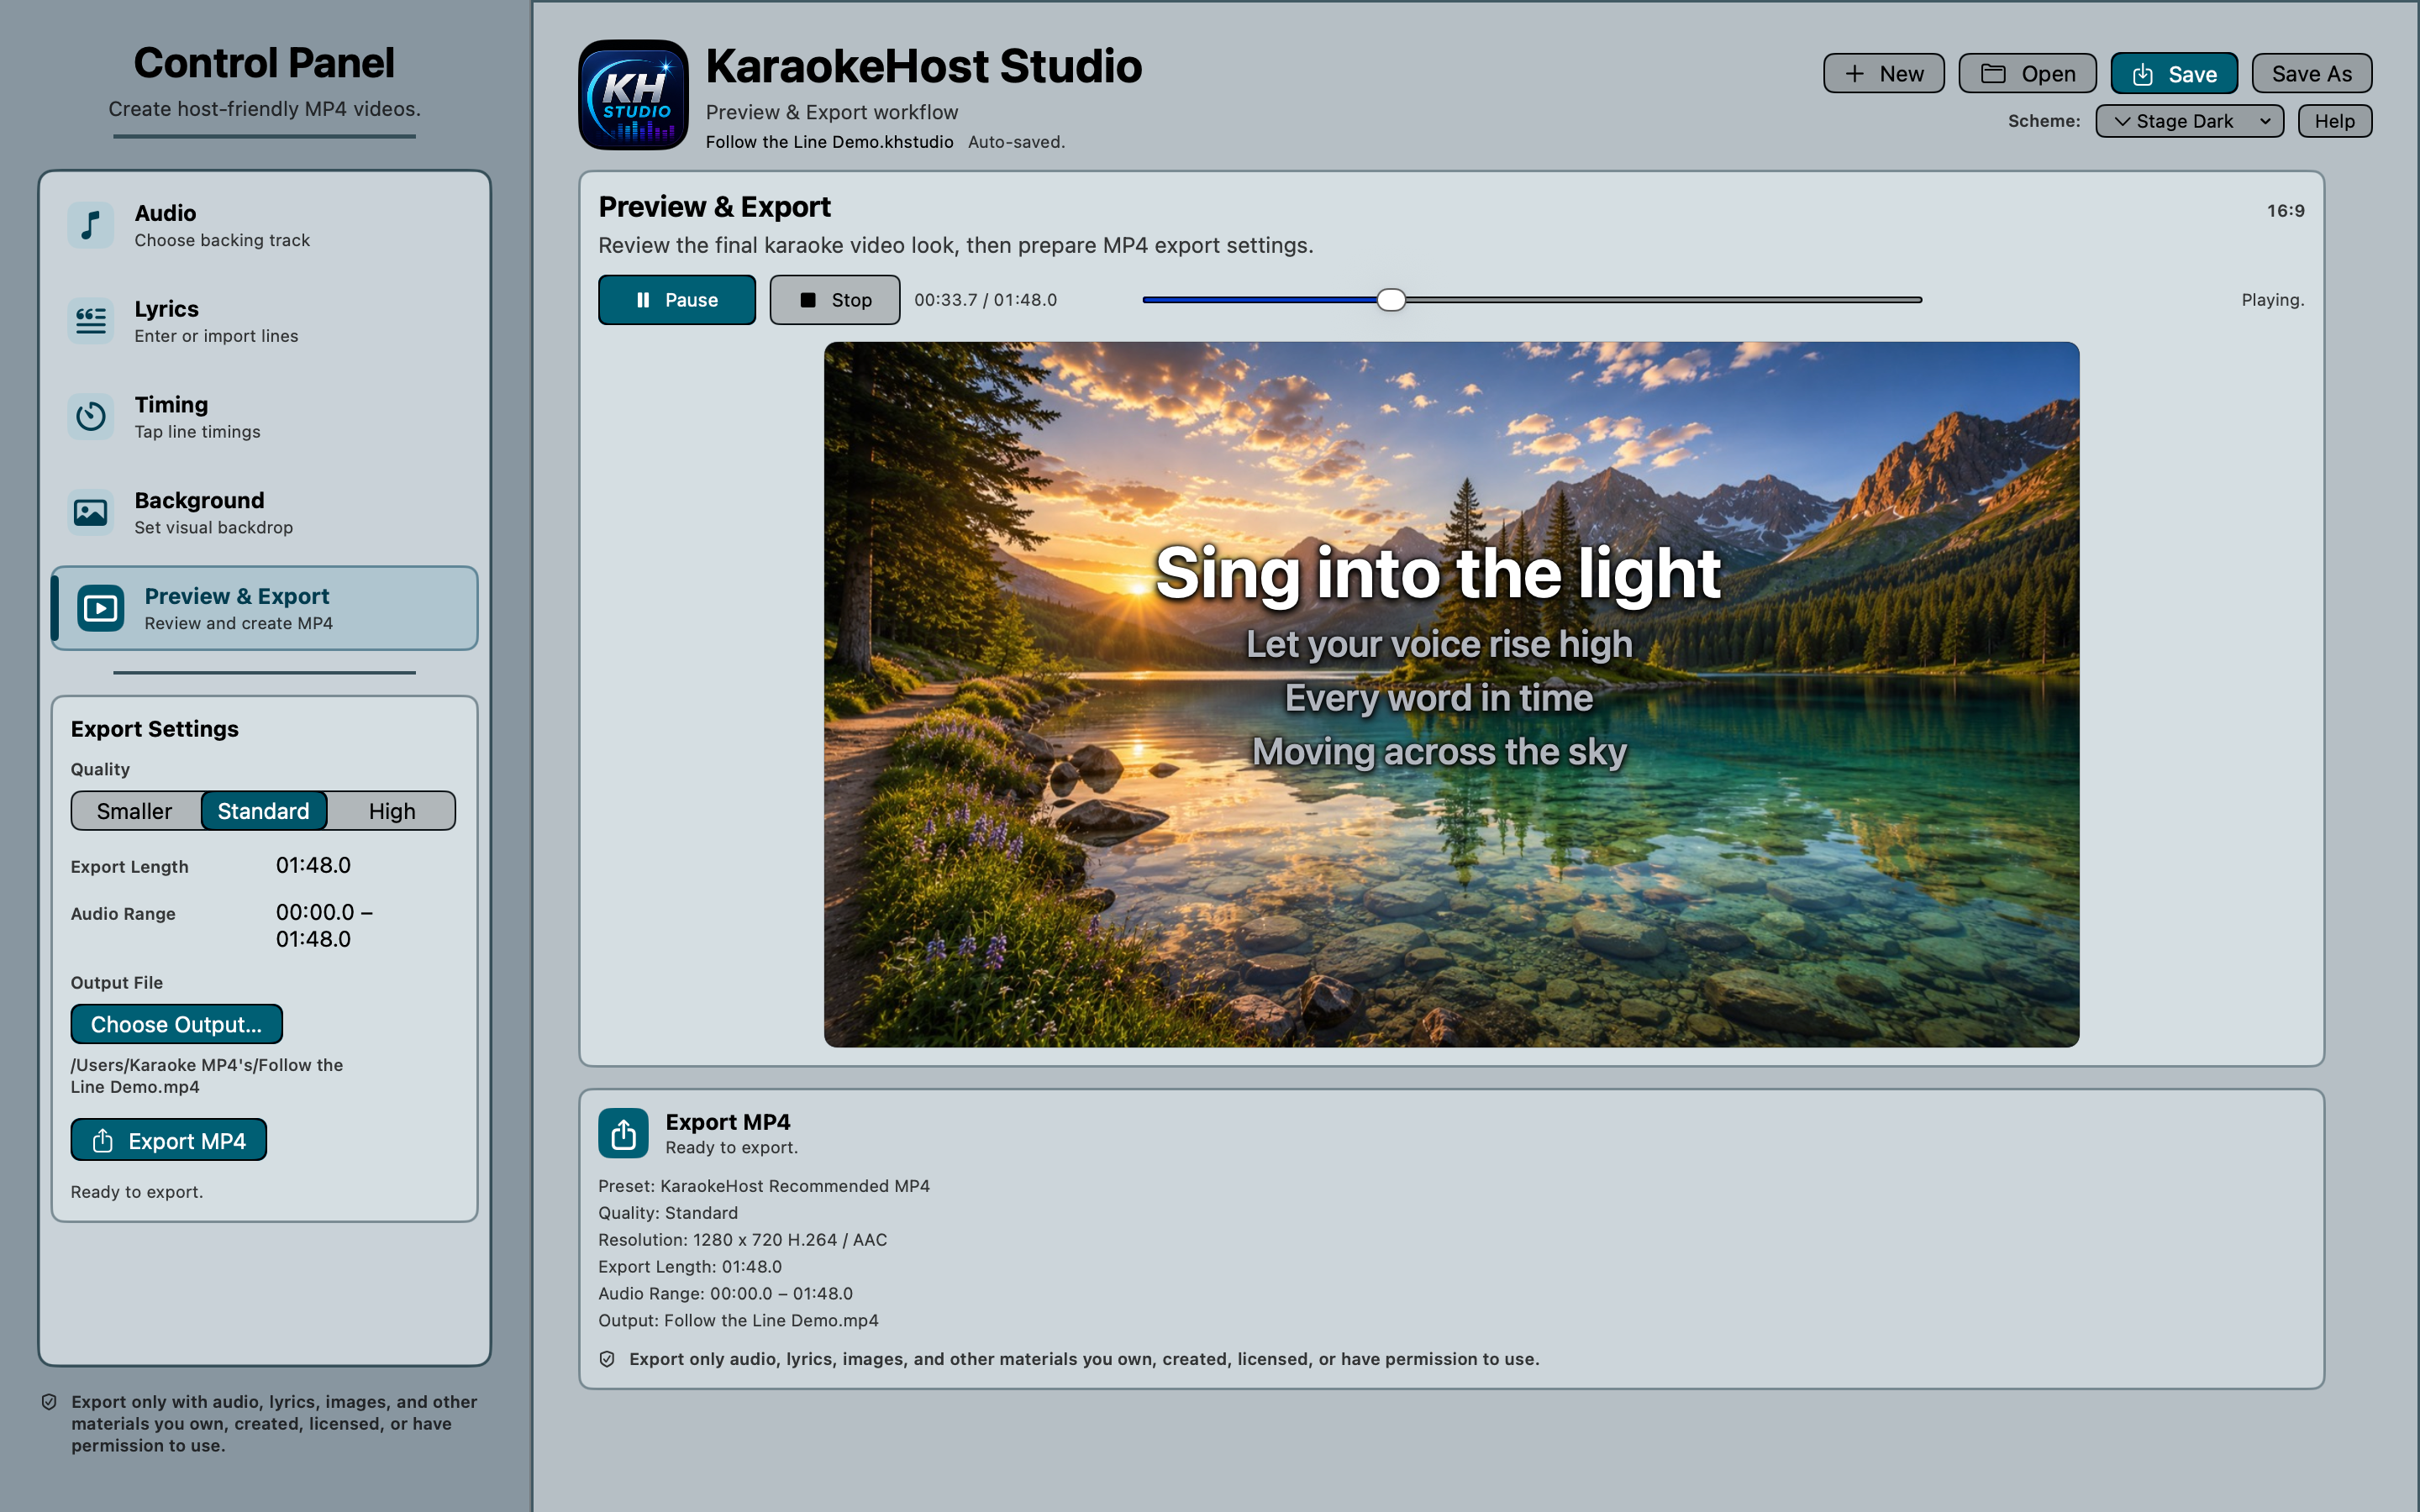
Task: Click the Save As button
Action: 2311,74
